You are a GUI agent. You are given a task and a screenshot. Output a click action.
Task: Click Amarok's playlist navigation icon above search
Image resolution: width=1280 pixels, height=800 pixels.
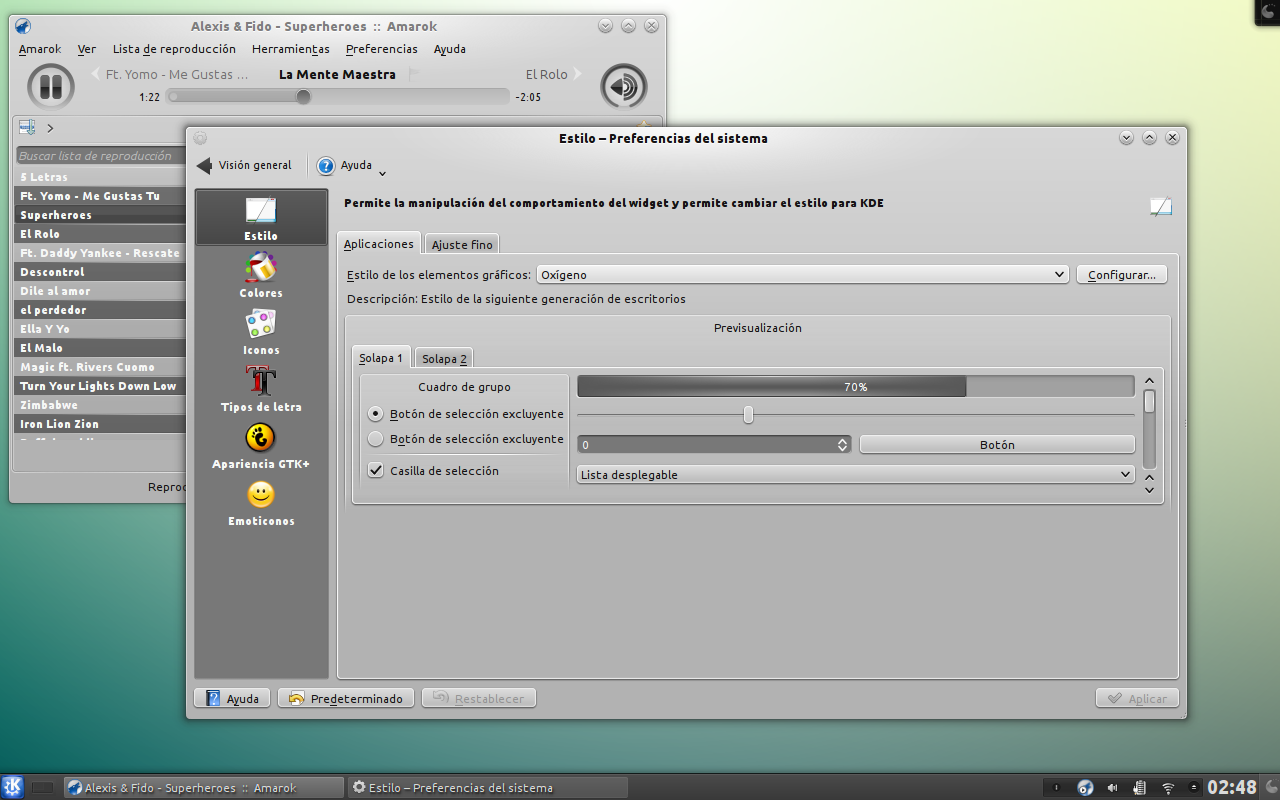click(27, 127)
